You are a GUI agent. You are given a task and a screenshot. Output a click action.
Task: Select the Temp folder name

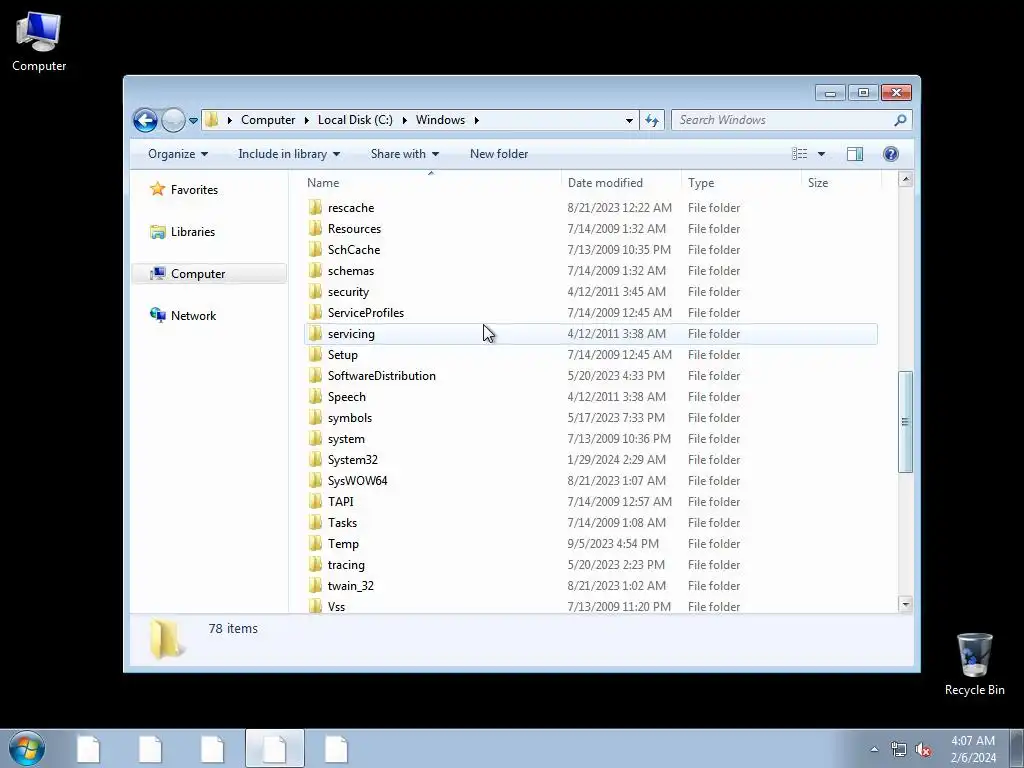(x=343, y=544)
